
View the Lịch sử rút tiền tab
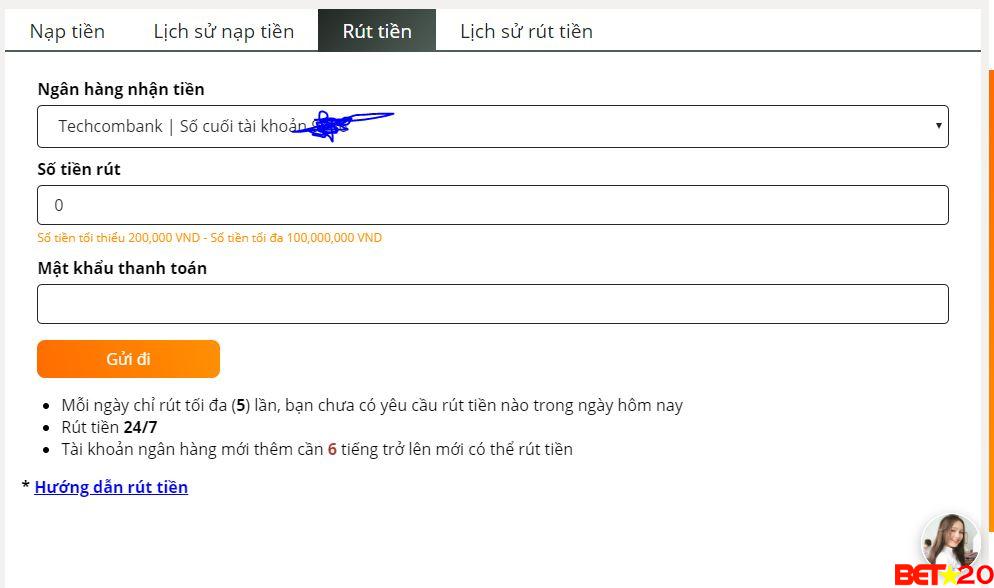tap(525, 31)
